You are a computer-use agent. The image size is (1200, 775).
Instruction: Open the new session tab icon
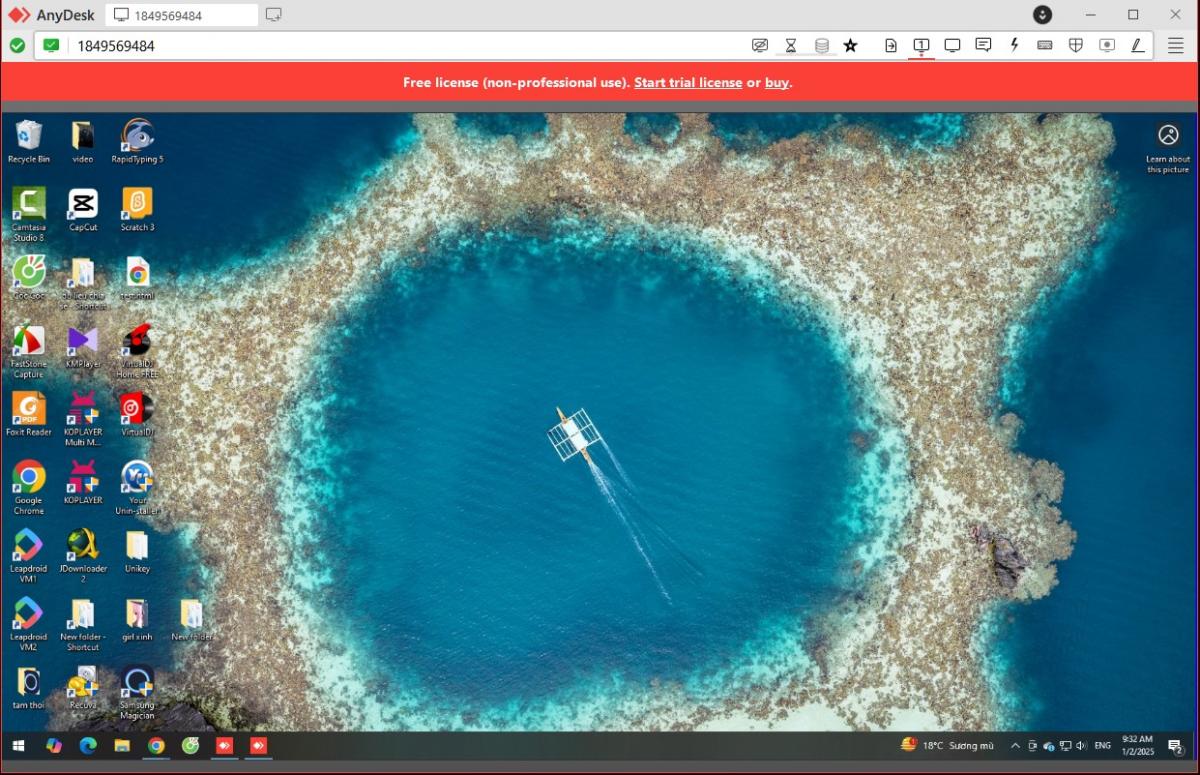tap(273, 15)
